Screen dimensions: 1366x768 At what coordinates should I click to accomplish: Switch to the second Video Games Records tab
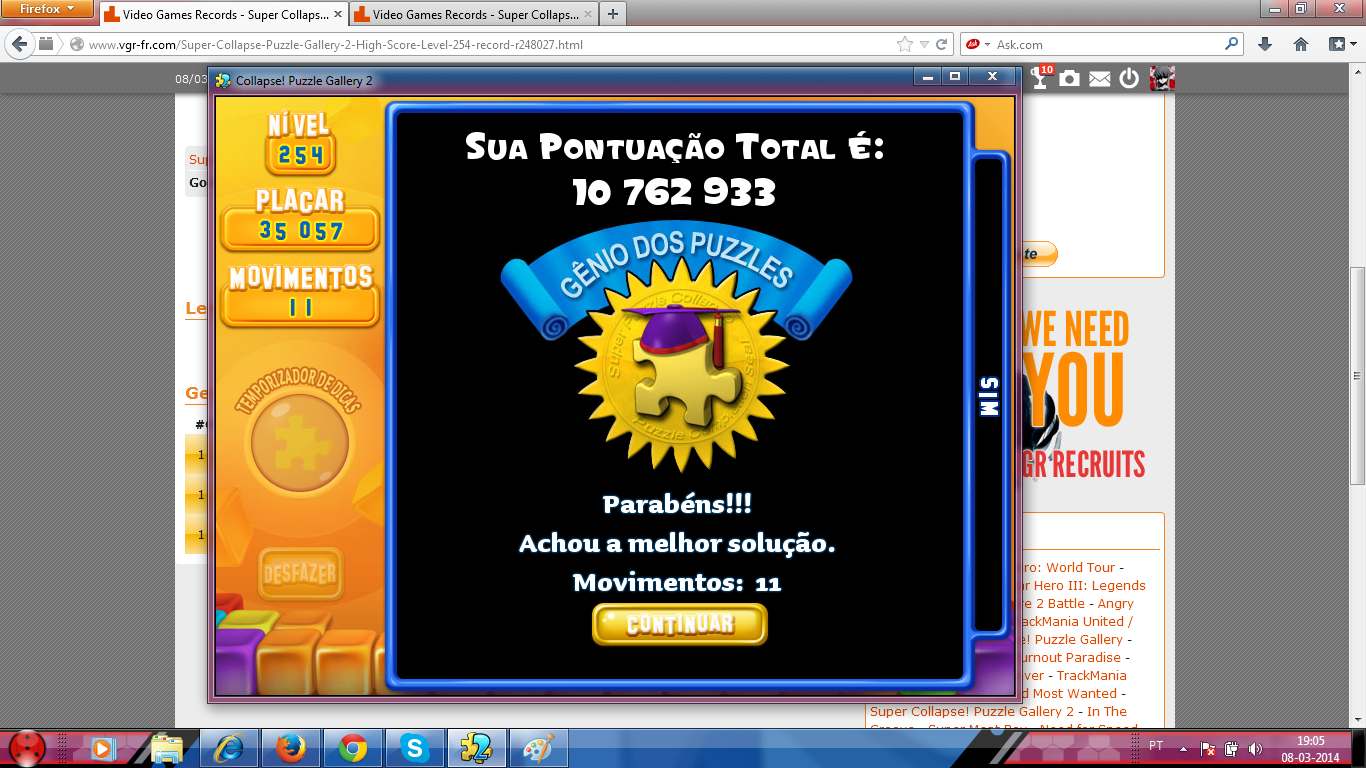[470, 15]
